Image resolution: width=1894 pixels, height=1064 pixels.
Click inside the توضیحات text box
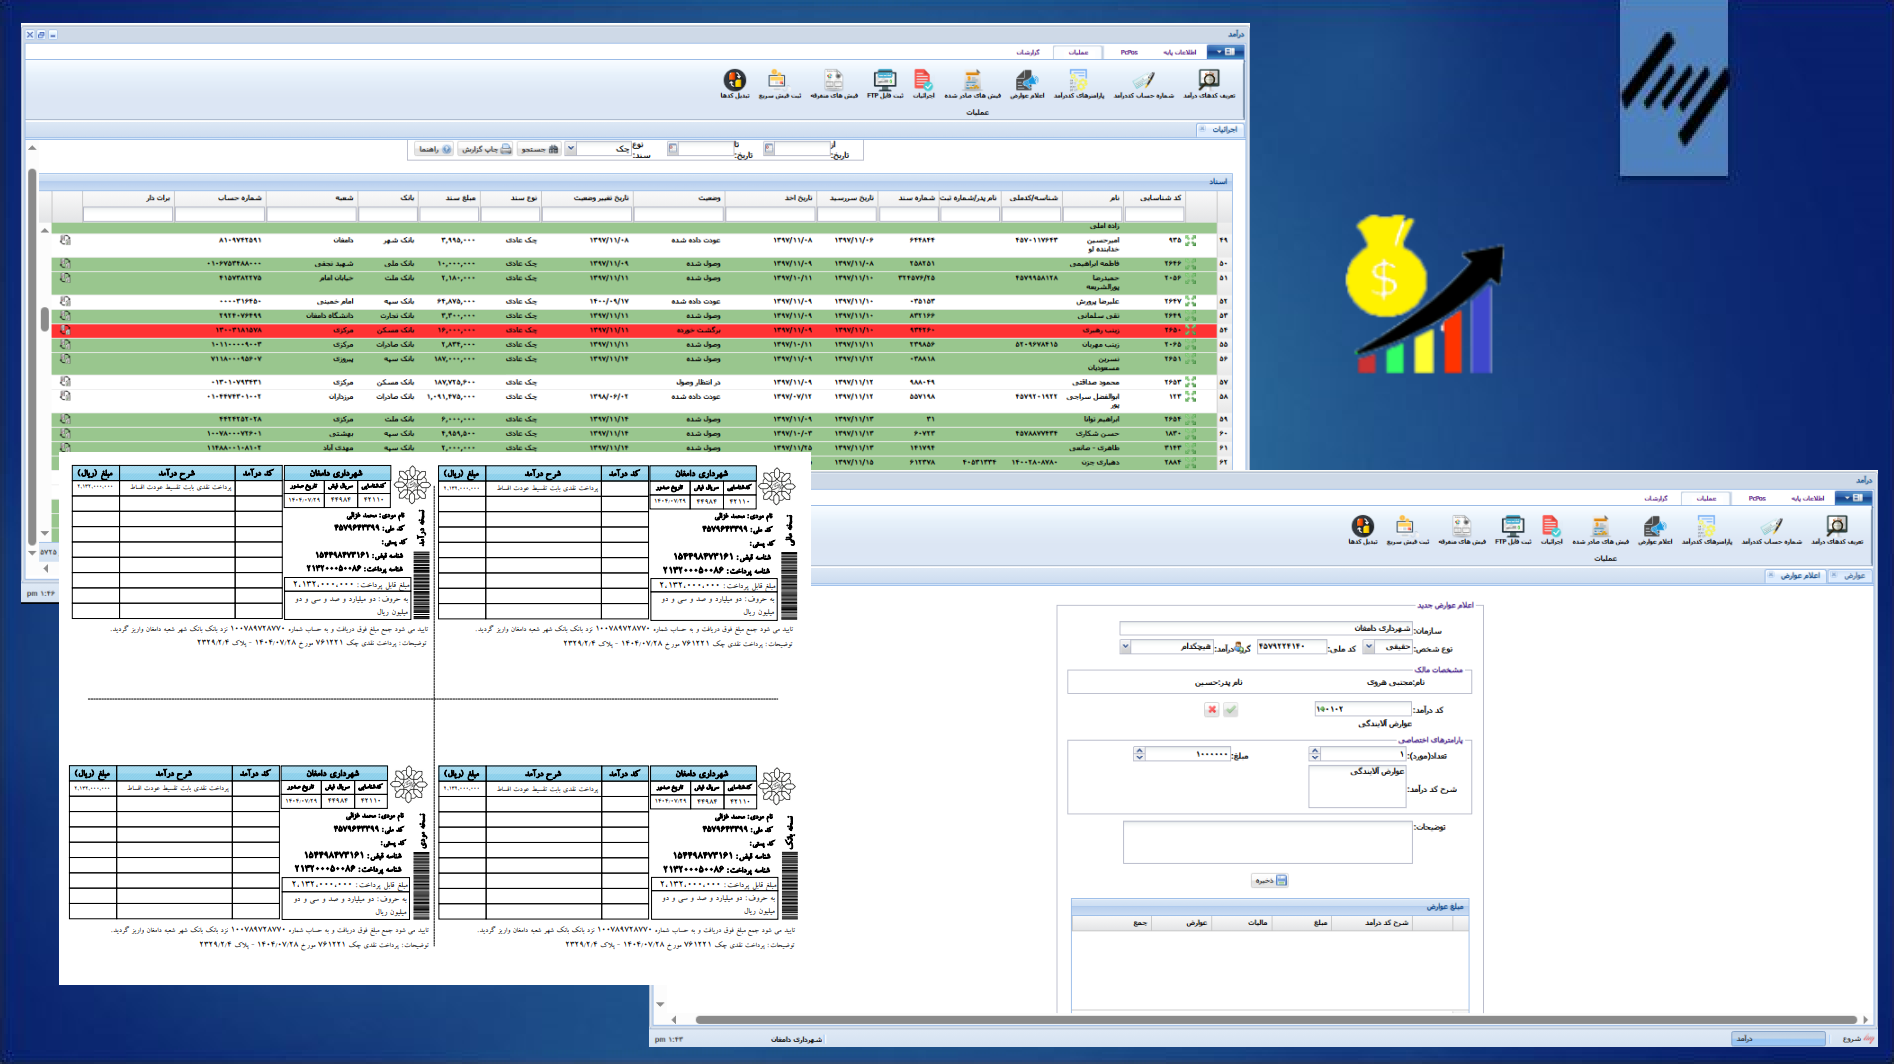(1267, 842)
